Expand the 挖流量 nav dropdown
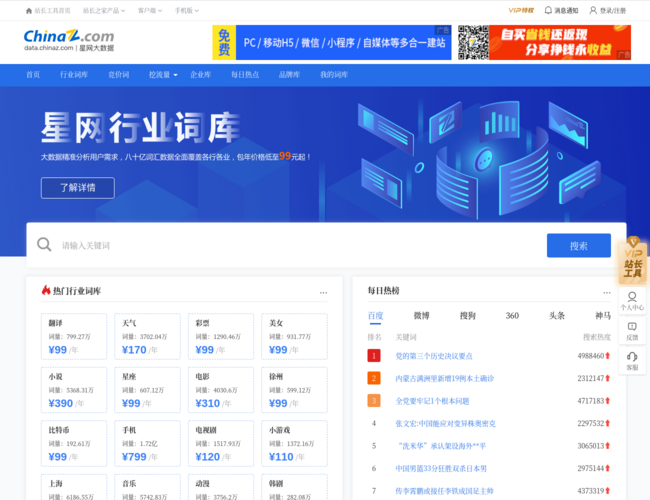The image size is (650, 500). 163,75
